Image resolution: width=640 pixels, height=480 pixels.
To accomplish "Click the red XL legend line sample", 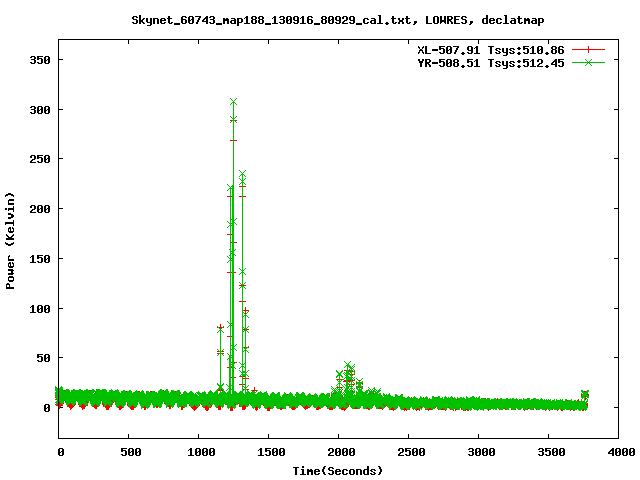I will pyautogui.click(x=588, y=50).
